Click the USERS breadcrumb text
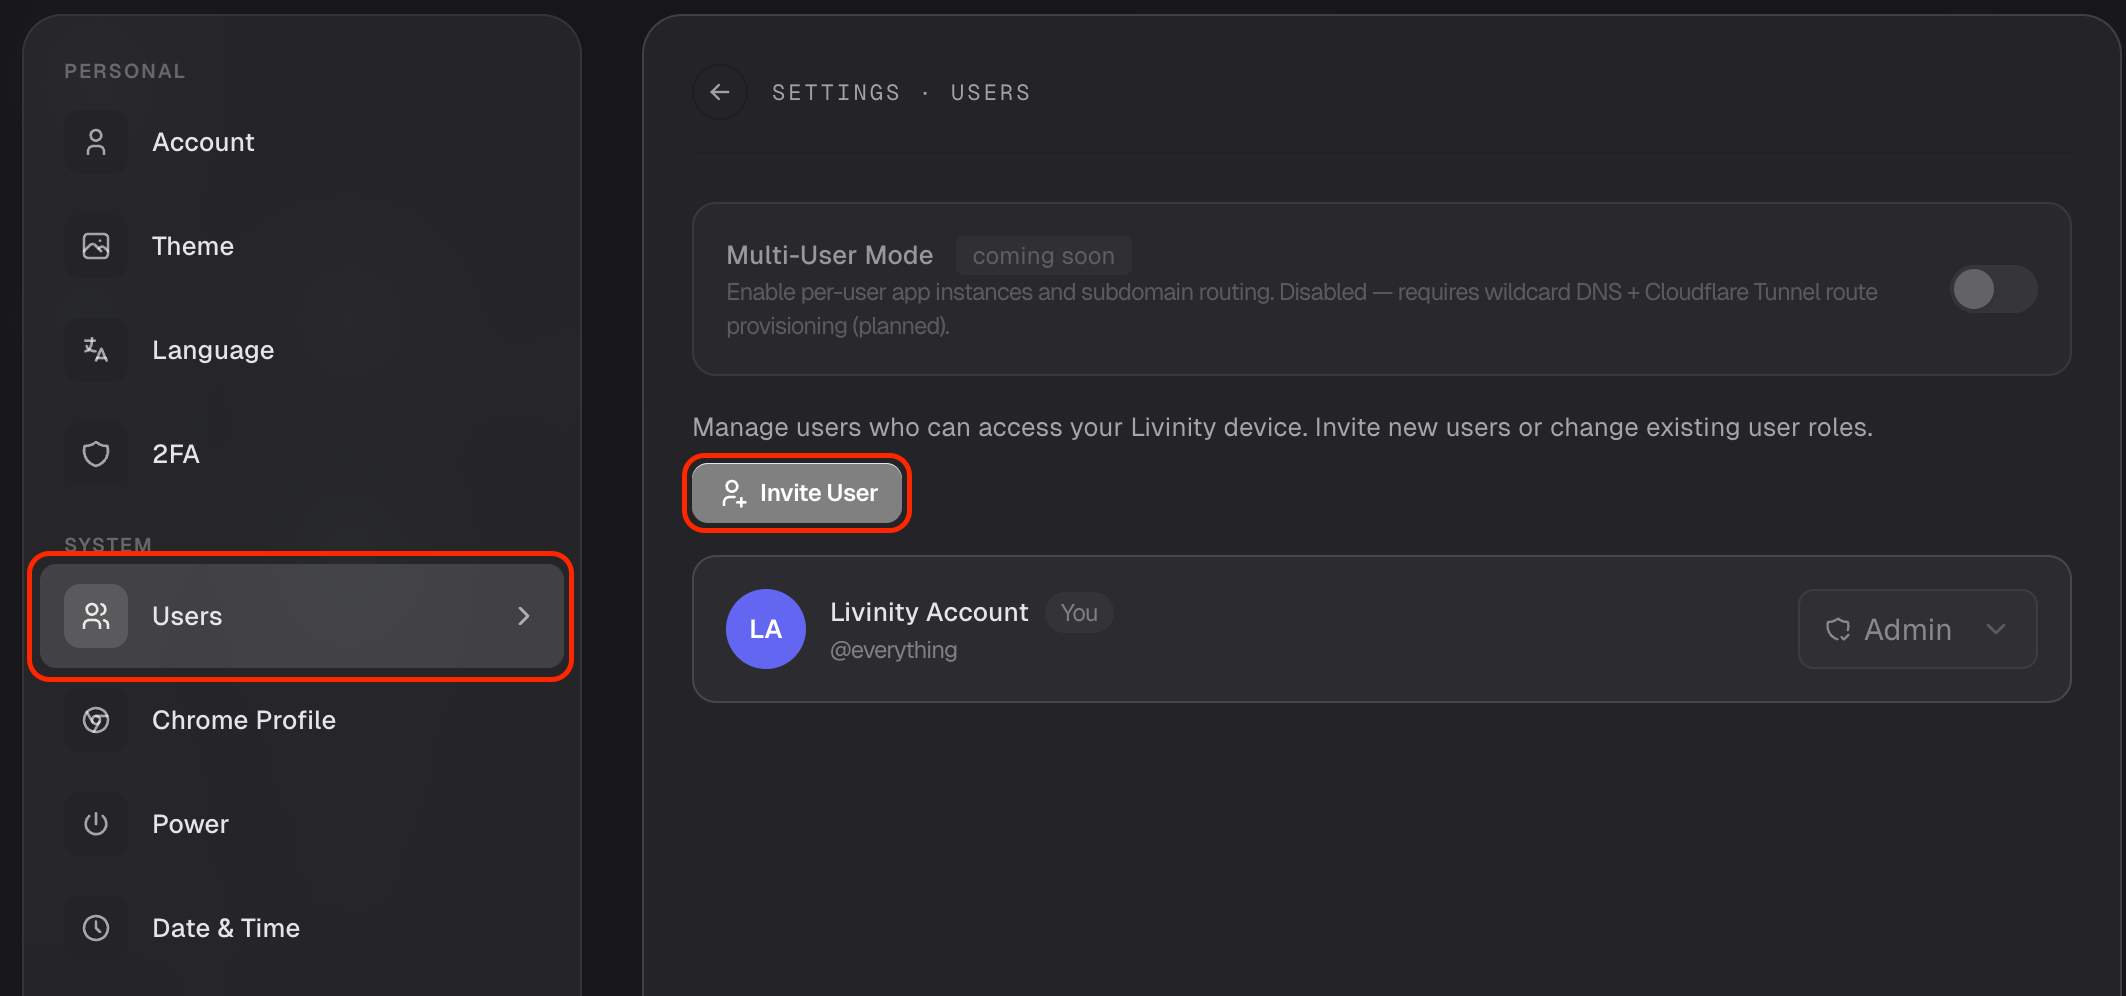 tap(990, 93)
